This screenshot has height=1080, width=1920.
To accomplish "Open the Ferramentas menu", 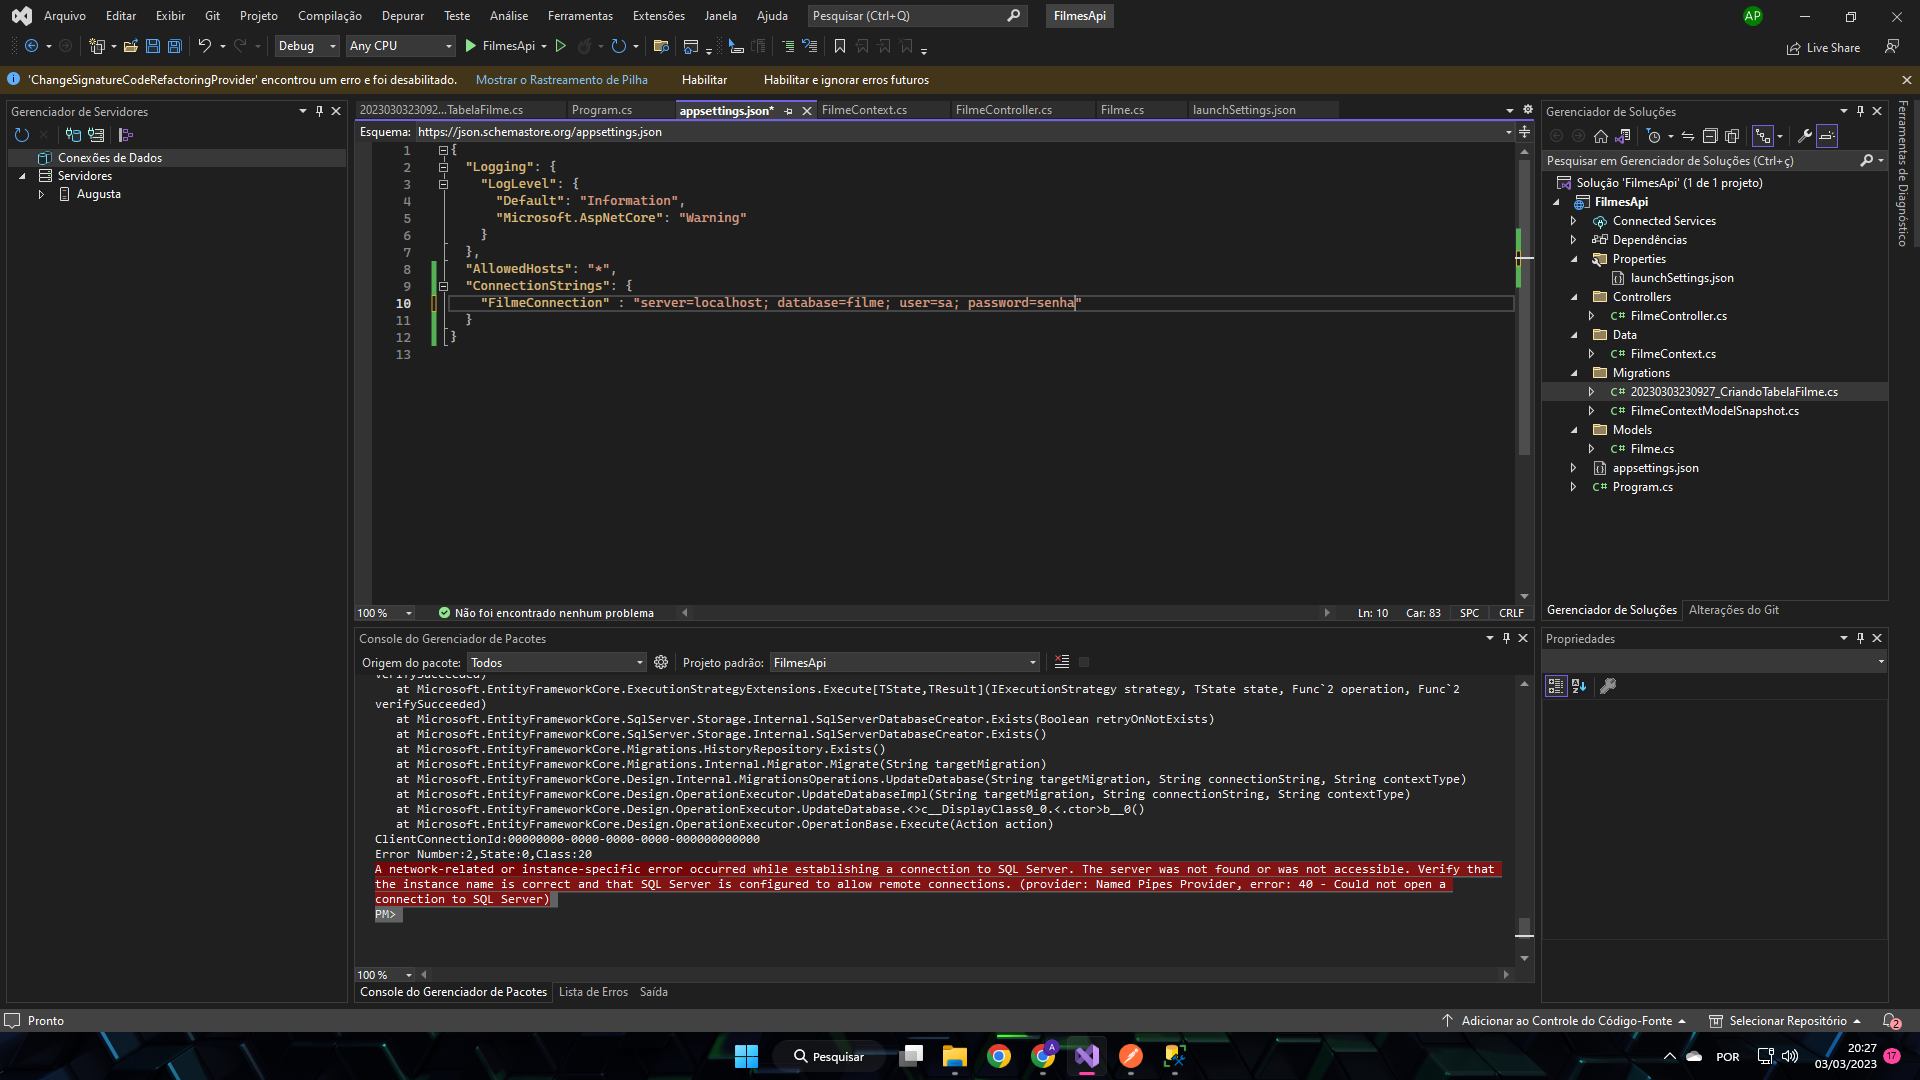I will 580,16.
